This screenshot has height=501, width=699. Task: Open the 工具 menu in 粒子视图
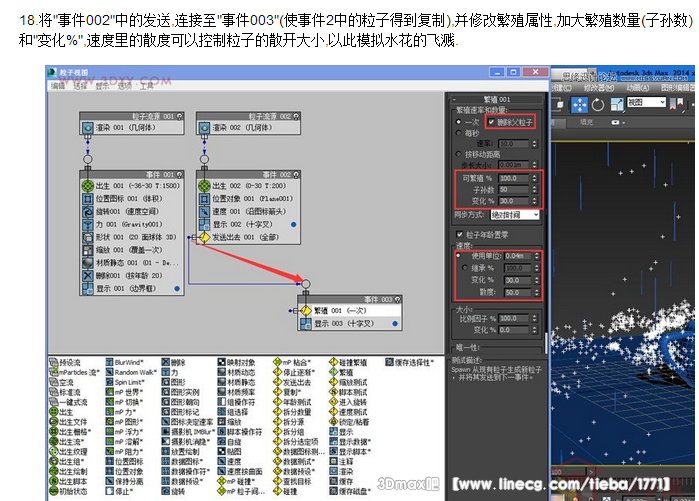click(147, 86)
